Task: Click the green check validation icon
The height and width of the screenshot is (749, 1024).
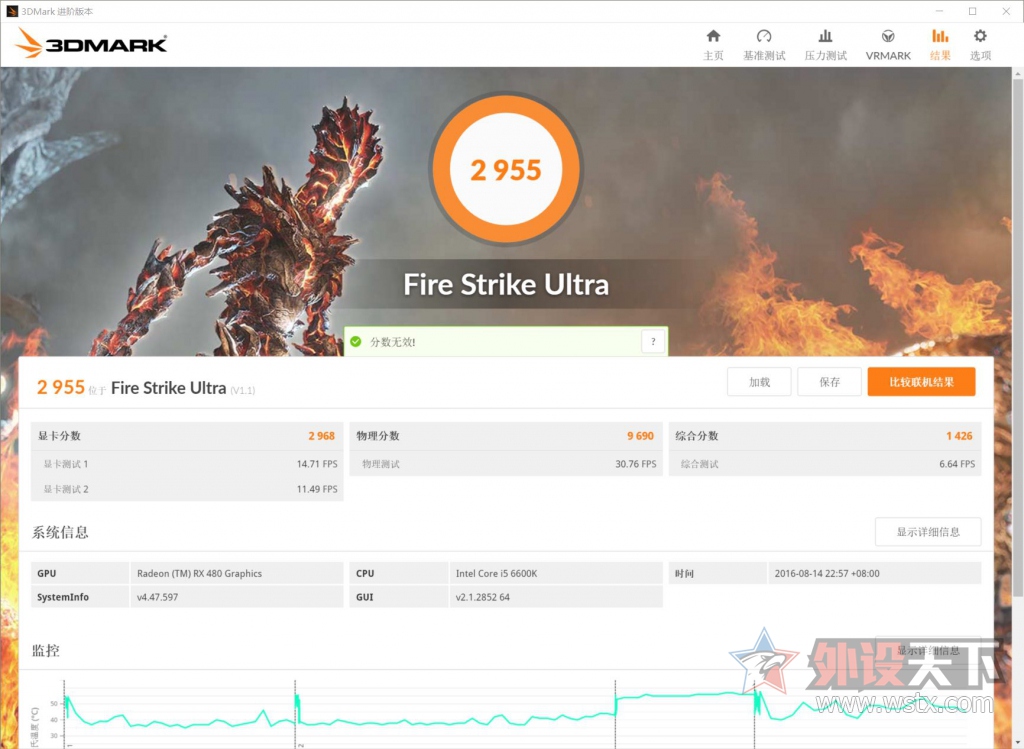Action: click(x=356, y=342)
